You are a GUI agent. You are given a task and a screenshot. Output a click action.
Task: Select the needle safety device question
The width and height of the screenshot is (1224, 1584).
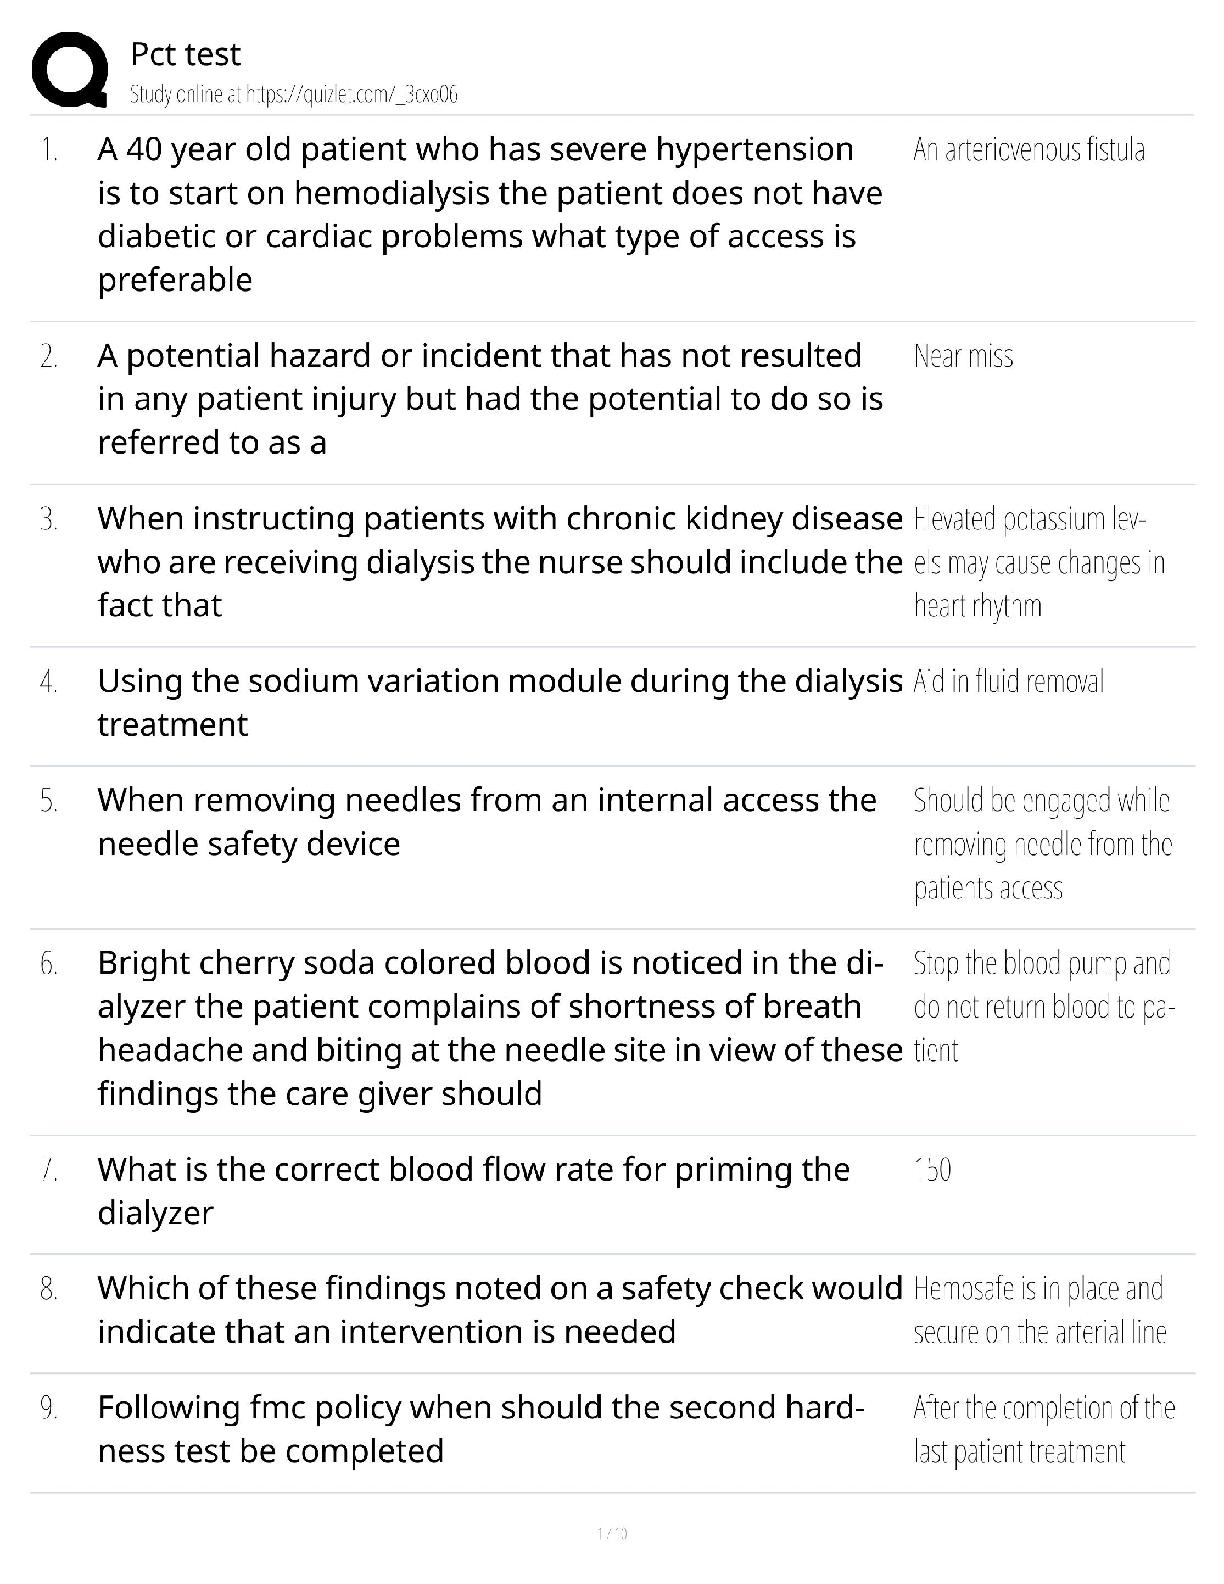pyautogui.click(x=487, y=822)
